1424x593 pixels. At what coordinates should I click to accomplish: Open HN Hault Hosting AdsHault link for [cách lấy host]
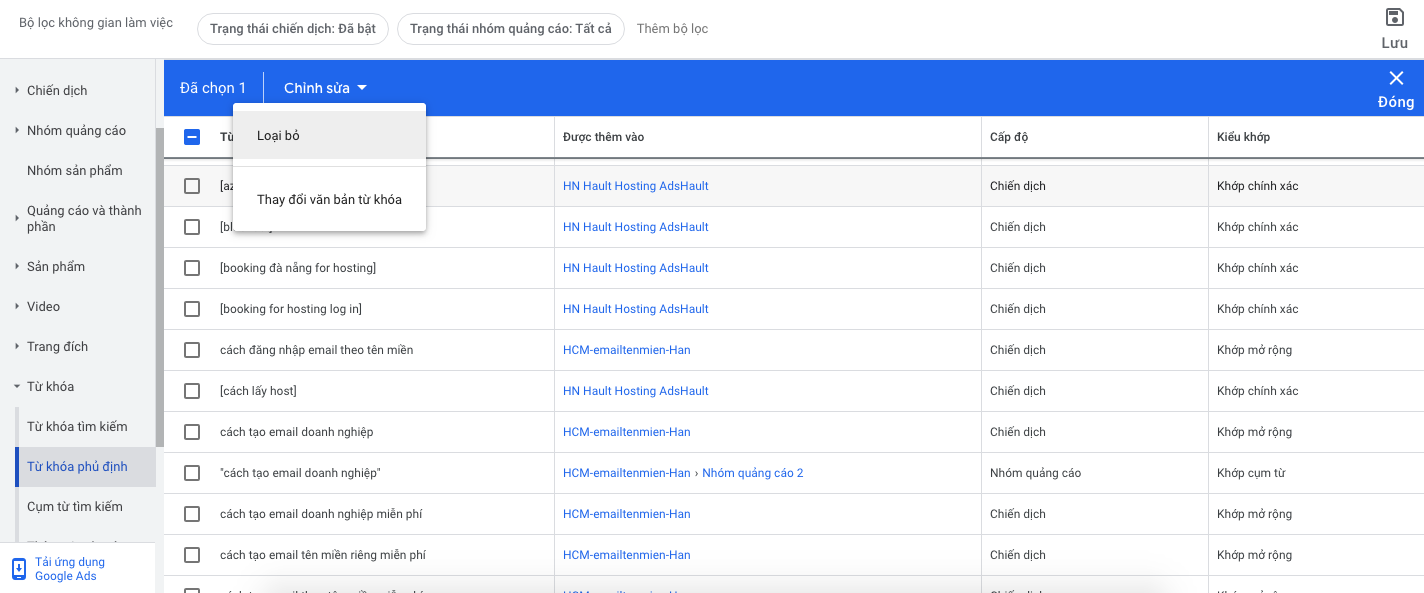point(636,391)
